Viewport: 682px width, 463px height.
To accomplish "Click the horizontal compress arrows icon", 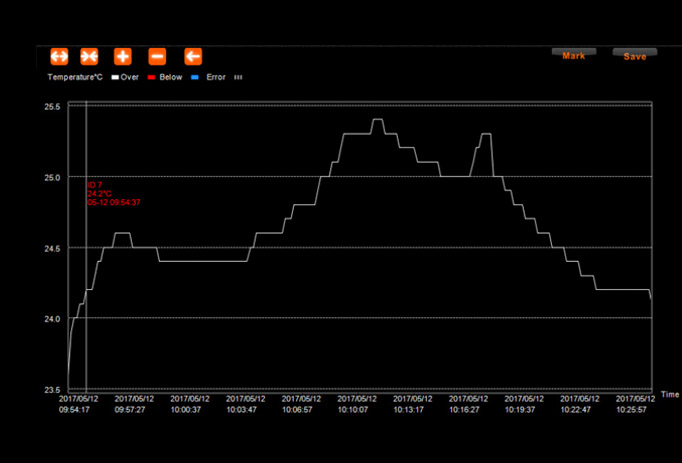I will coord(90,56).
